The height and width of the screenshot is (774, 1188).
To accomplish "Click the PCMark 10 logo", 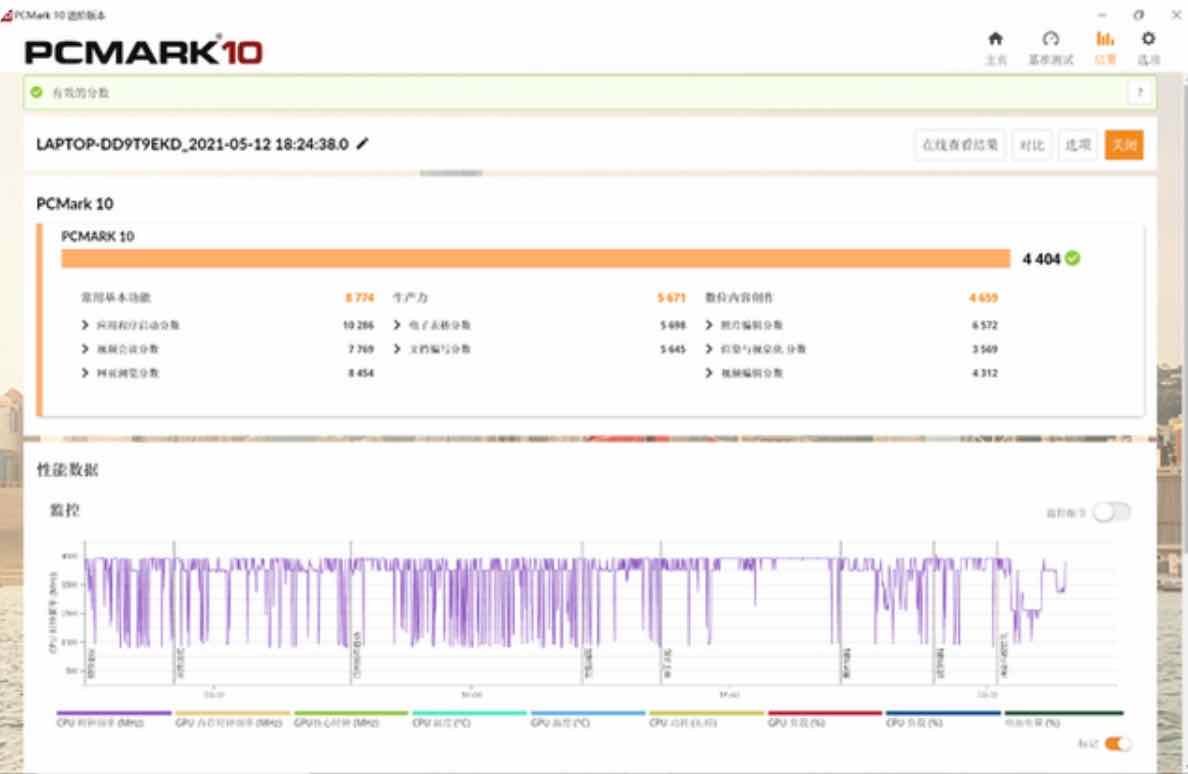I will 143,51.
